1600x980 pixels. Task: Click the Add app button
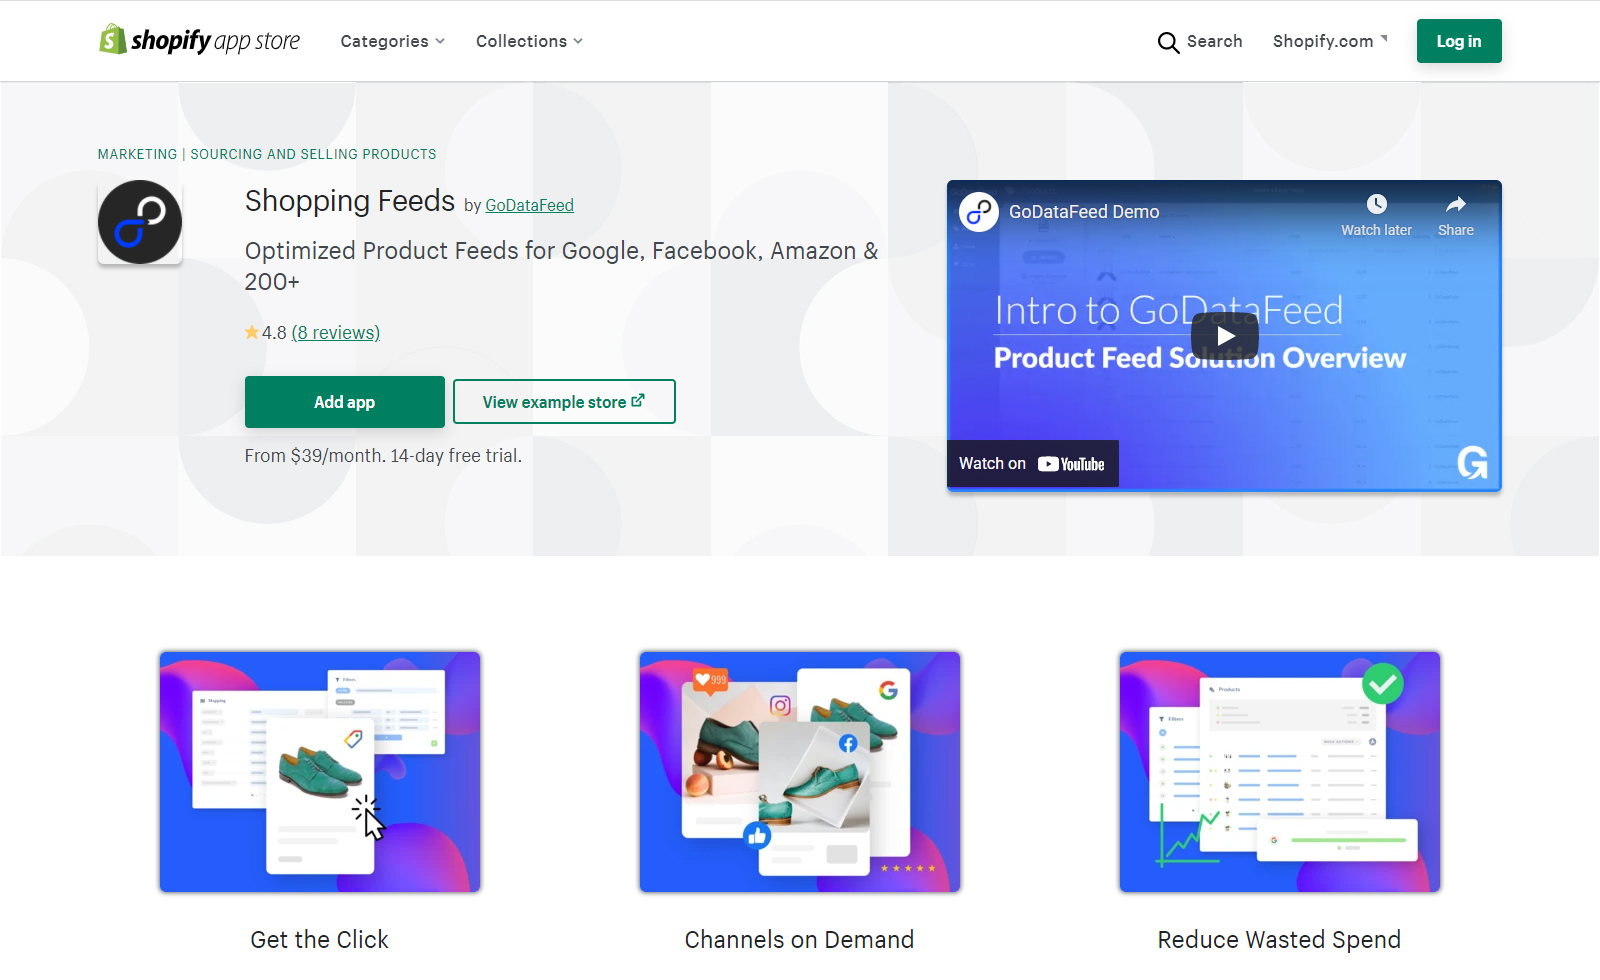tap(345, 402)
